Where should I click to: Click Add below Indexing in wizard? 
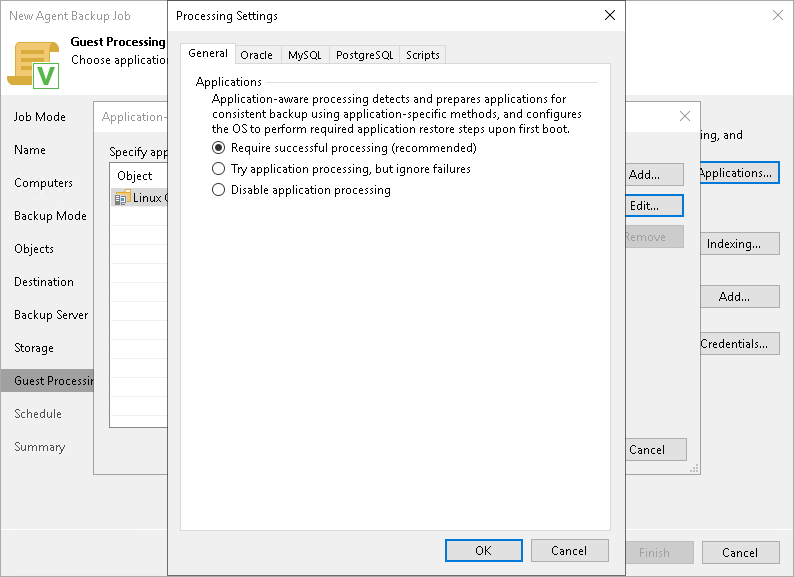point(740,296)
